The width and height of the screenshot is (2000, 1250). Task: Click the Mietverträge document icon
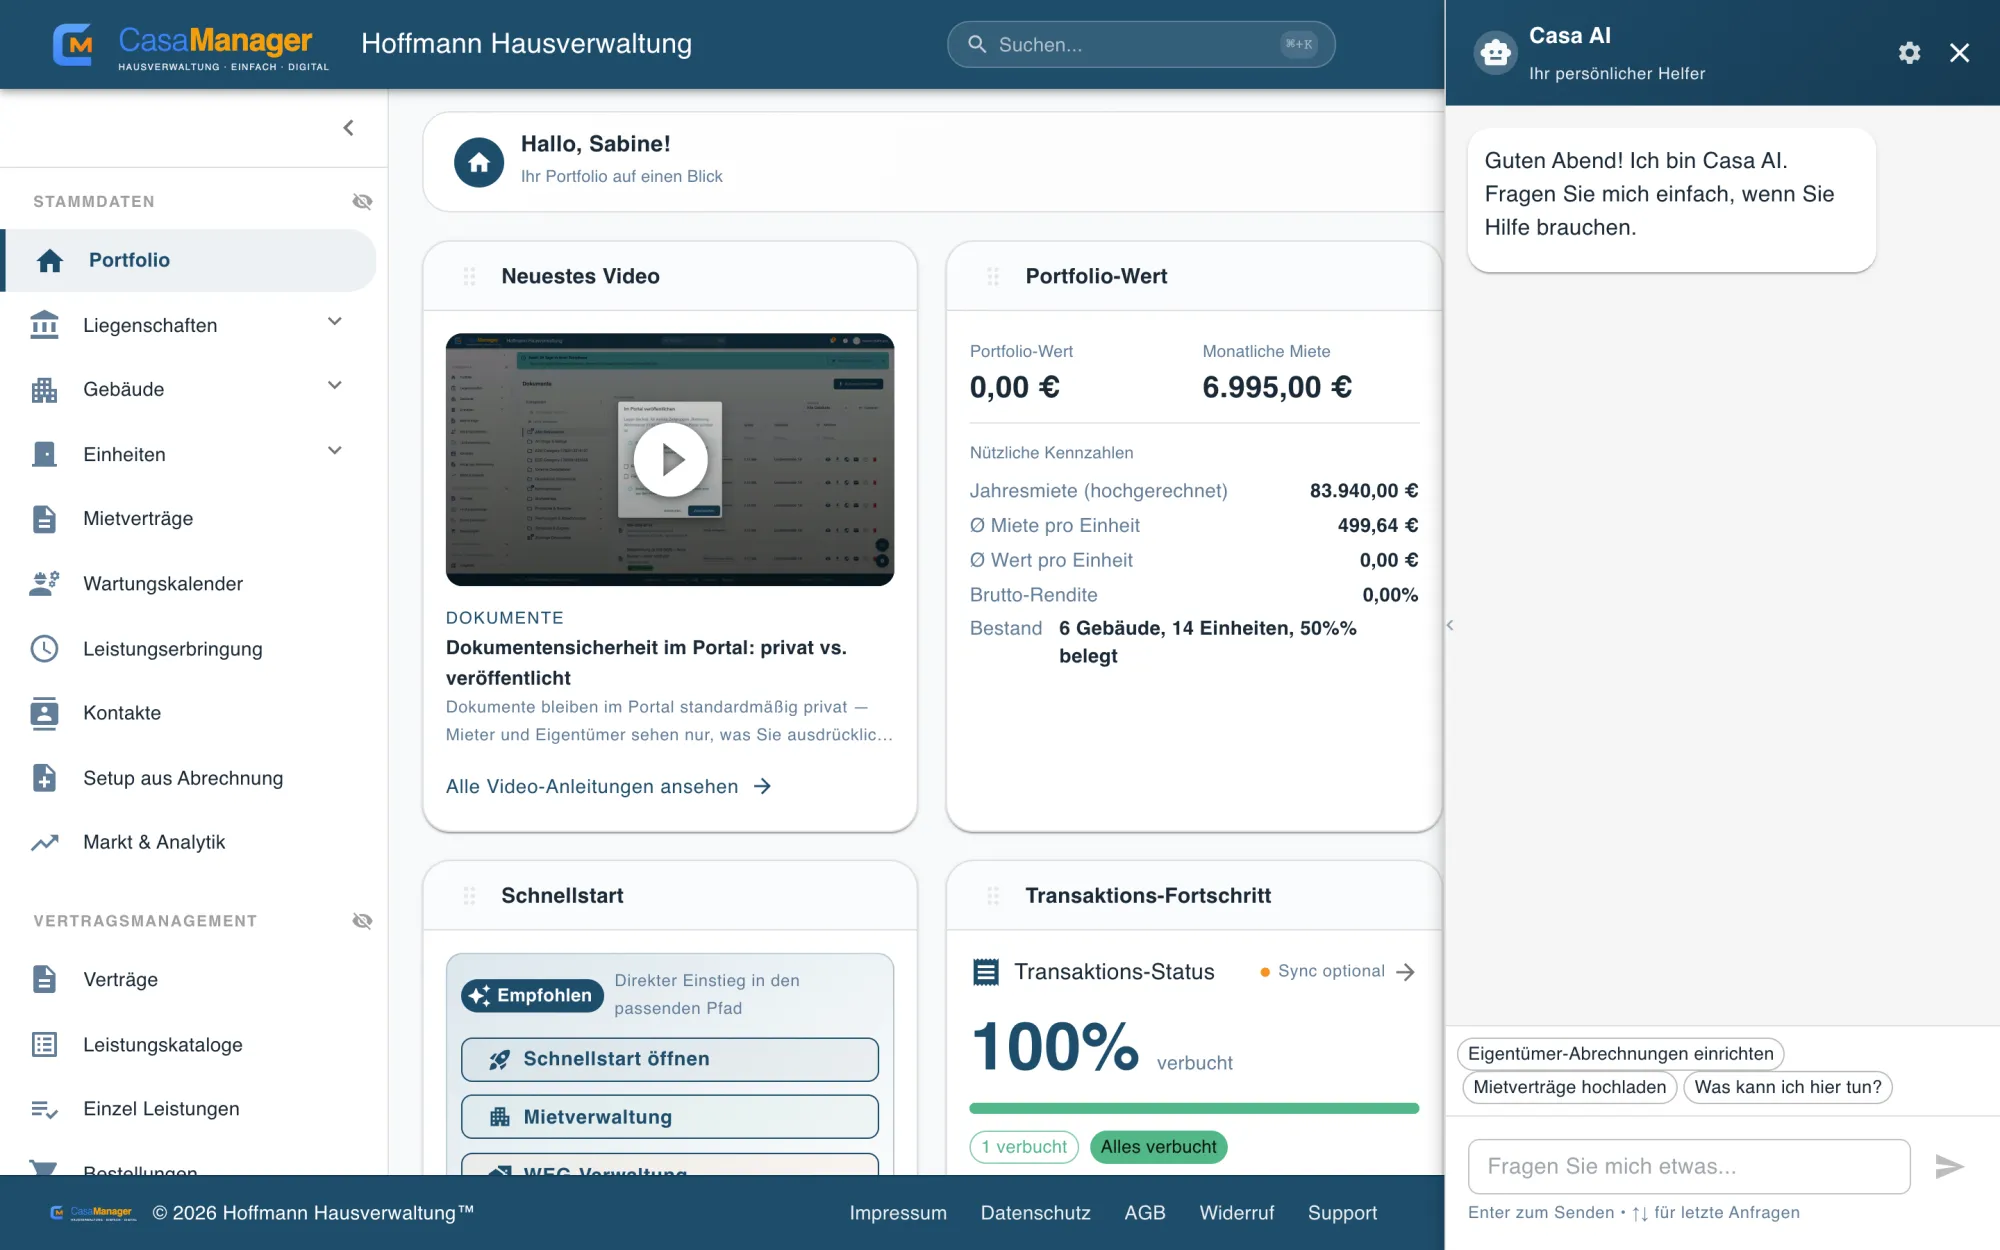44,519
